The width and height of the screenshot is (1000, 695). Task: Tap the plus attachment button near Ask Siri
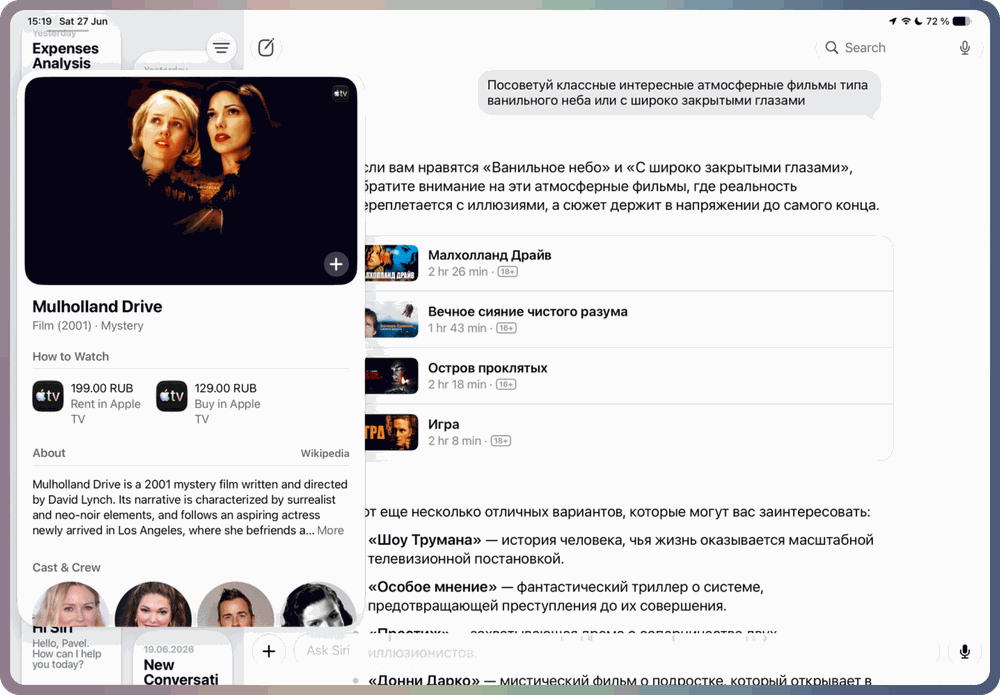coord(268,651)
